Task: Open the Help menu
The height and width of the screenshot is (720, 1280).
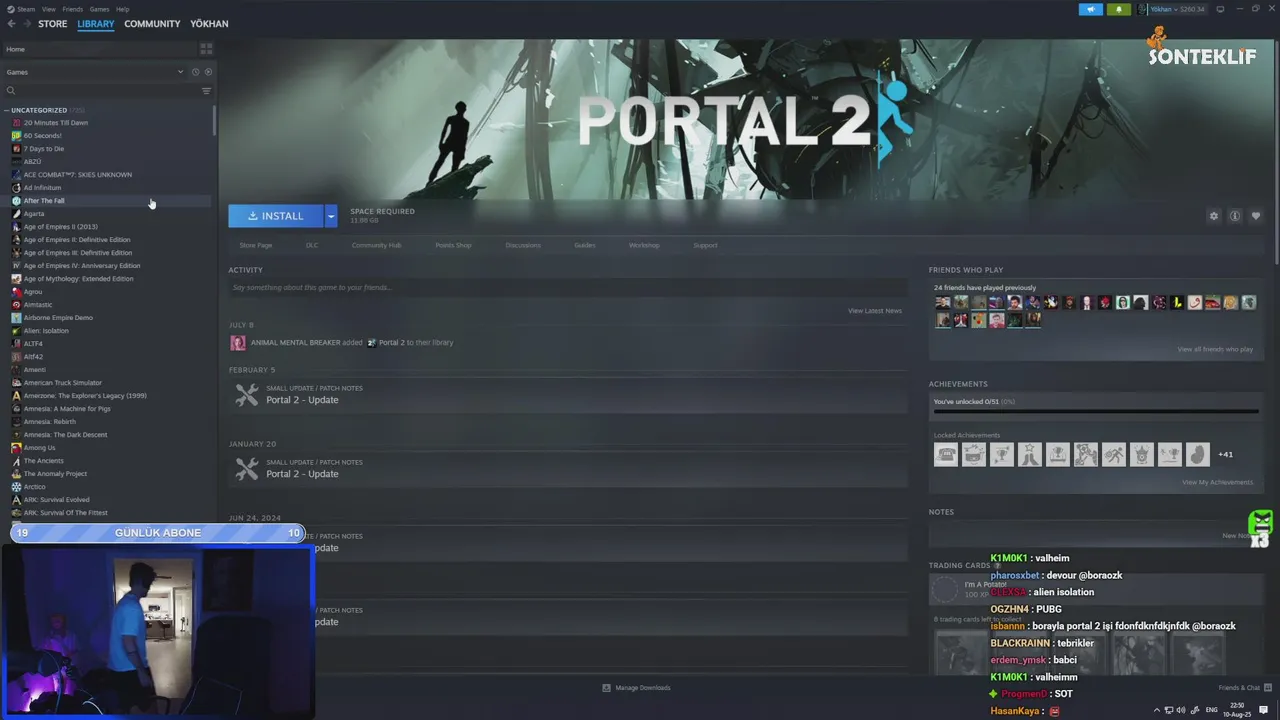Action: (122, 9)
